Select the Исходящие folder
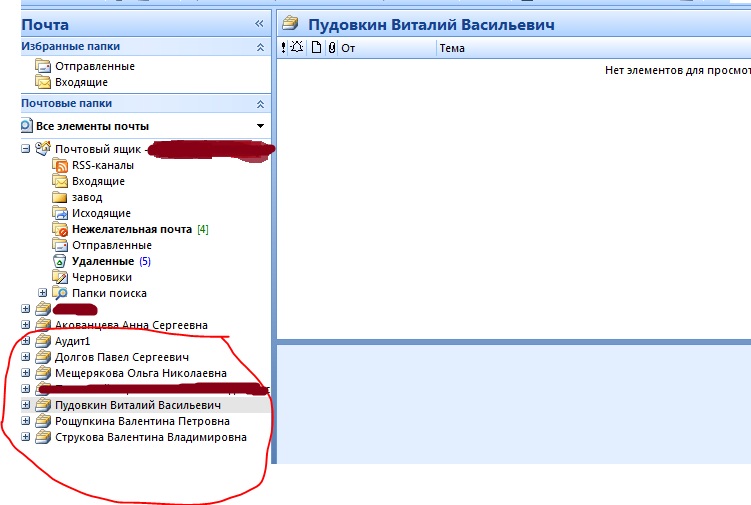The image size is (751, 505). click(x=101, y=213)
